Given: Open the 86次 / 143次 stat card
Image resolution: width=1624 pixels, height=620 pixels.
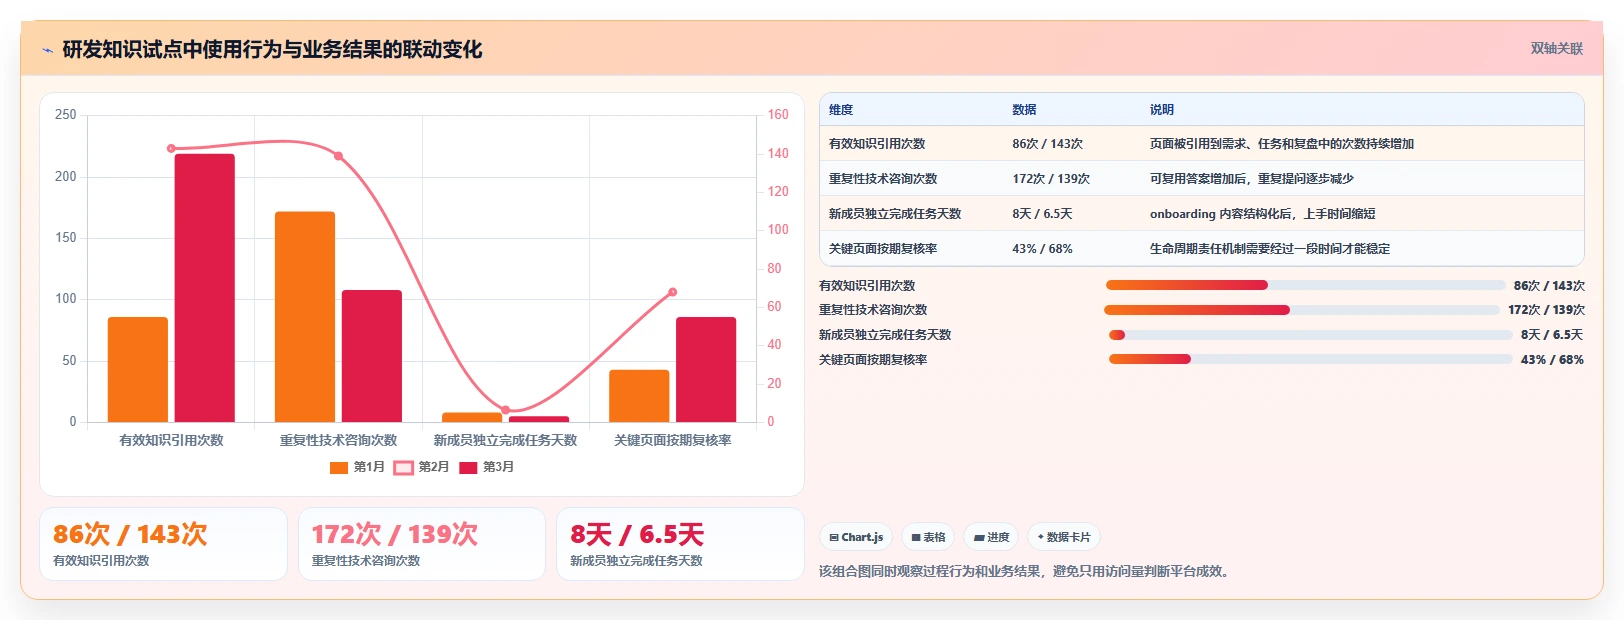Looking at the screenshot, I should click(163, 544).
